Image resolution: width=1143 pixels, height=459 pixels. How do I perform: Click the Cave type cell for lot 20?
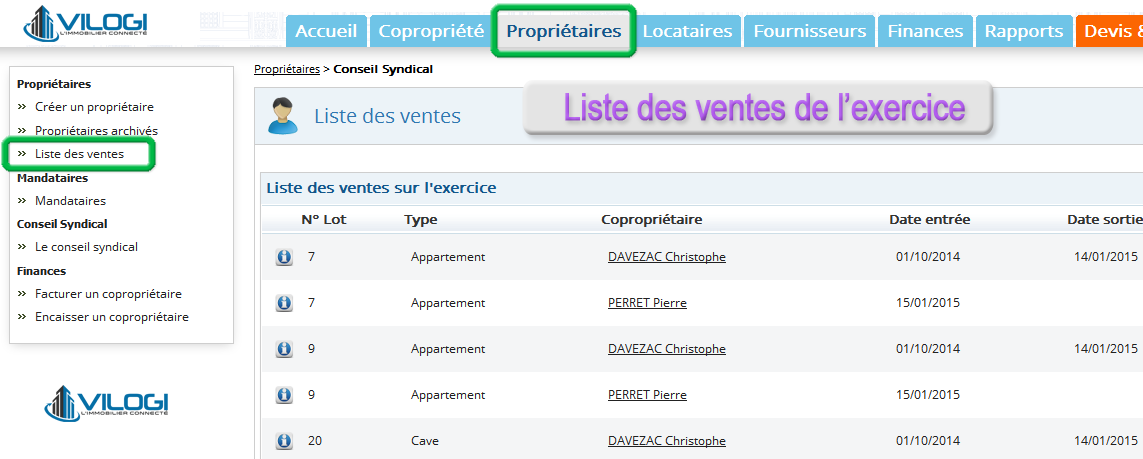[x=425, y=441]
